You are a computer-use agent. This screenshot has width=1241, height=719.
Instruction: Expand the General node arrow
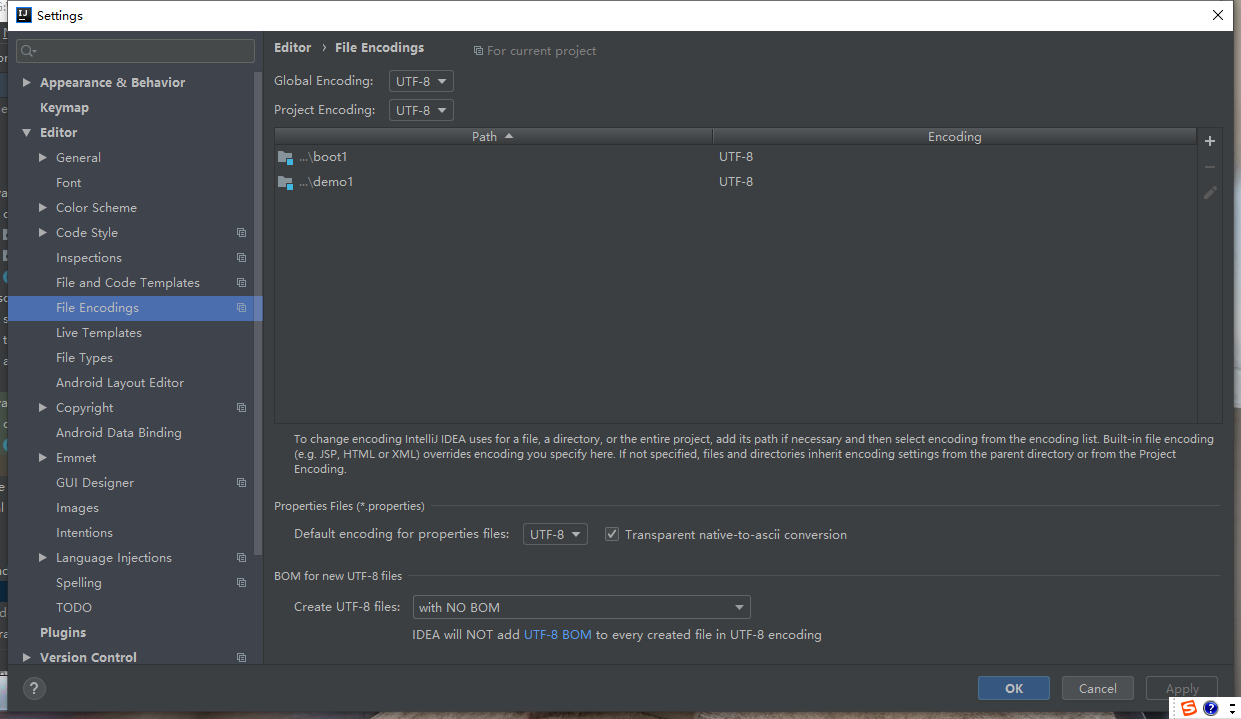43,158
